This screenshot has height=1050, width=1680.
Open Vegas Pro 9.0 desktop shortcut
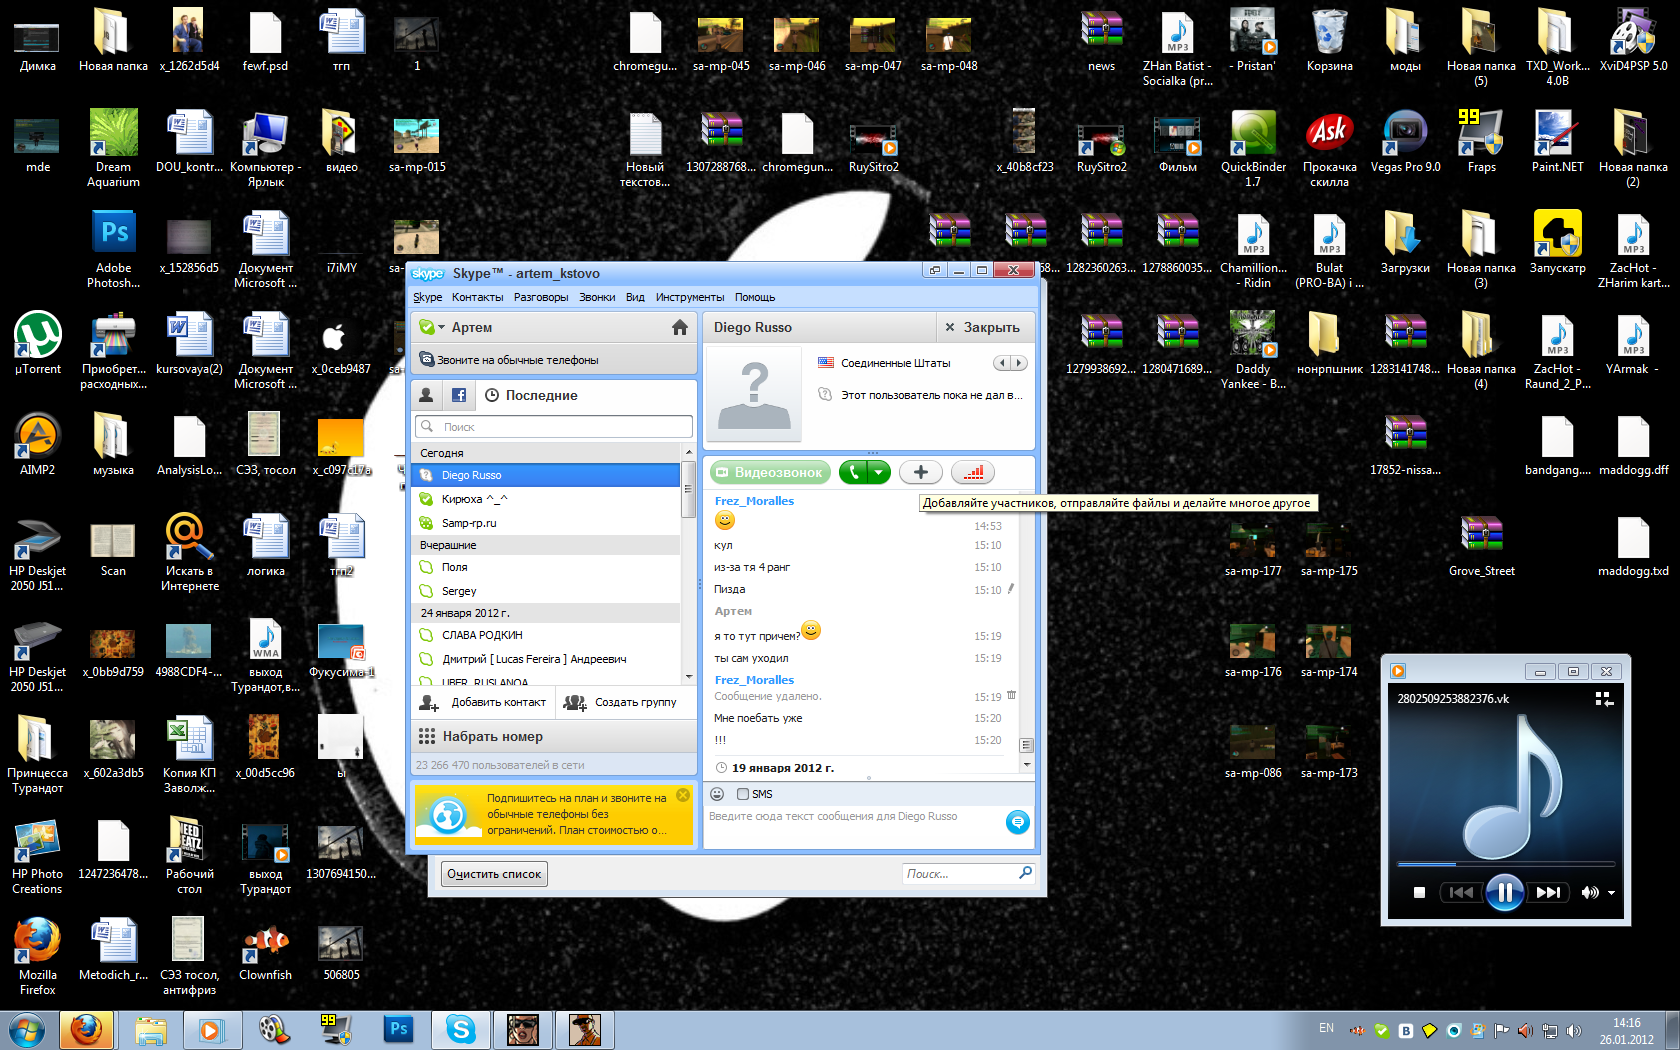coord(1405,141)
